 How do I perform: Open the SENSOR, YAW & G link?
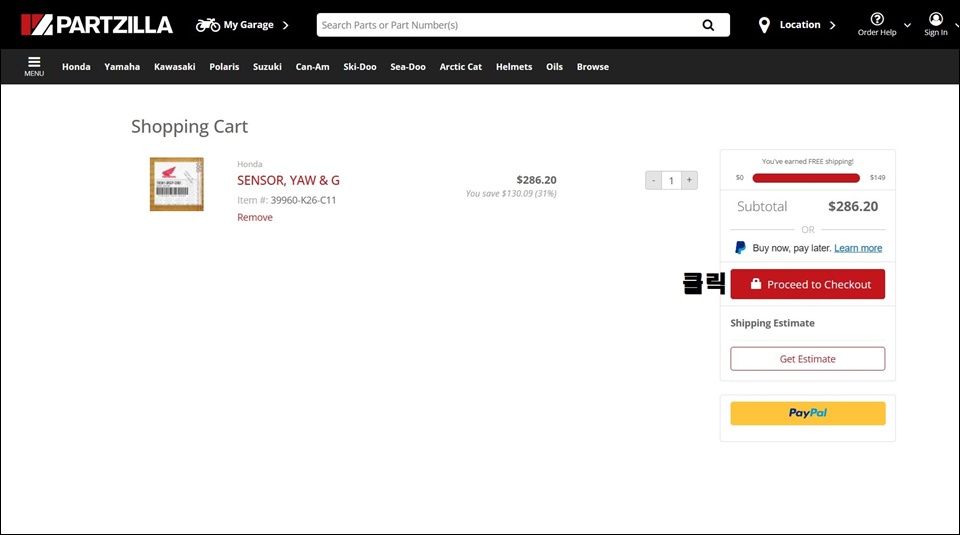[288, 180]
